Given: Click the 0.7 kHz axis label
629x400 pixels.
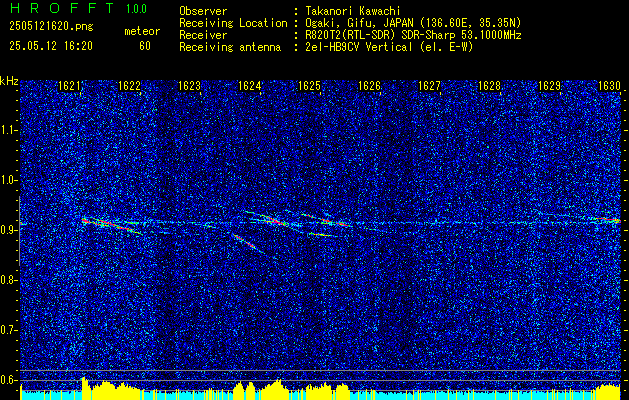Looking at the screenshot, I should click(8, 330).
